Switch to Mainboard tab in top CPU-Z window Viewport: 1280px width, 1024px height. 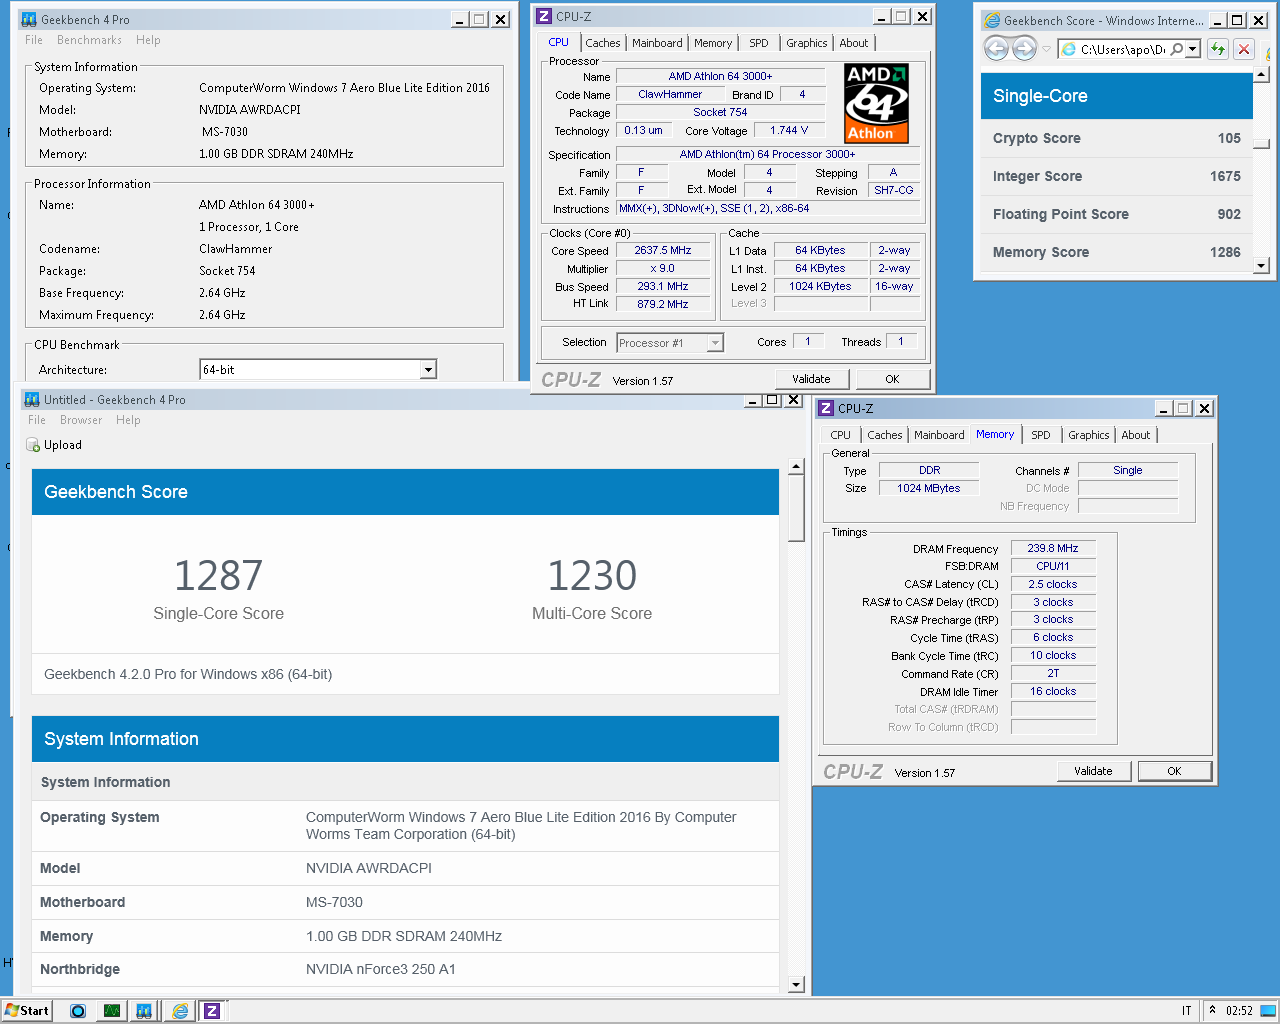click(657, 43)
